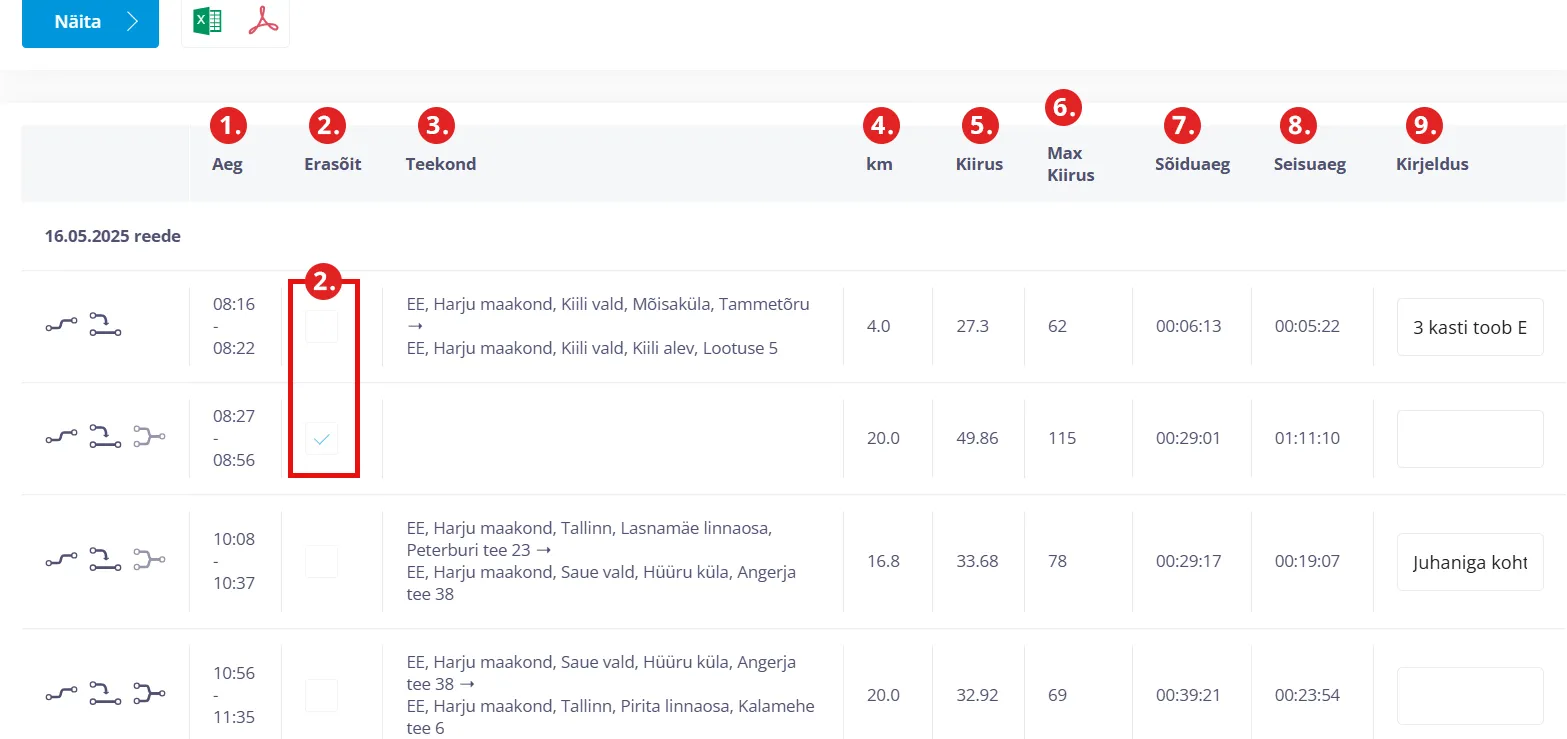1567x739 pixels.
Task: Enable Erasõit on the 10:56 trip
Action: pyautogui.click(x=322, y=695)
